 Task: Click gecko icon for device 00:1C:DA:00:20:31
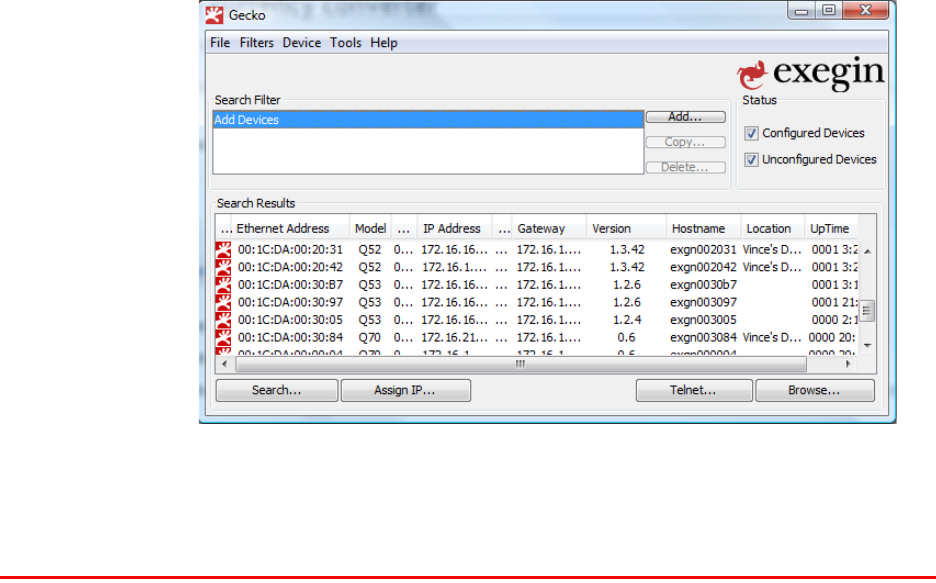[223, 249]
